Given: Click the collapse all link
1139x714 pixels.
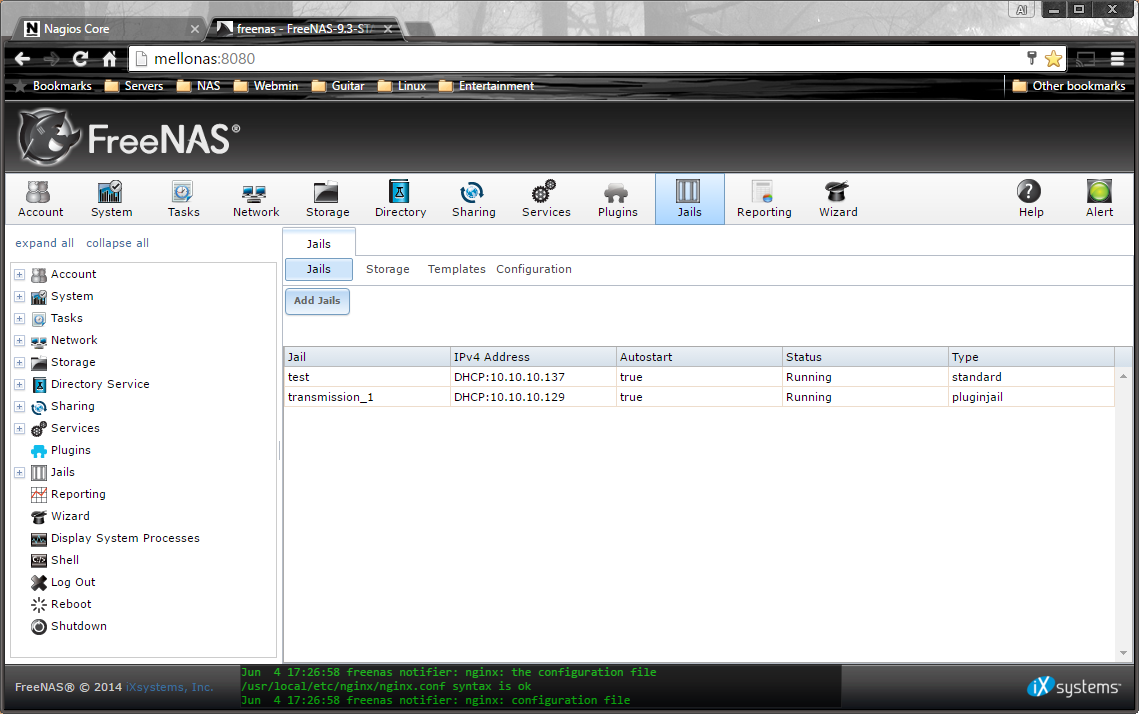Looking at the screenshot, I should coord(118,243).
